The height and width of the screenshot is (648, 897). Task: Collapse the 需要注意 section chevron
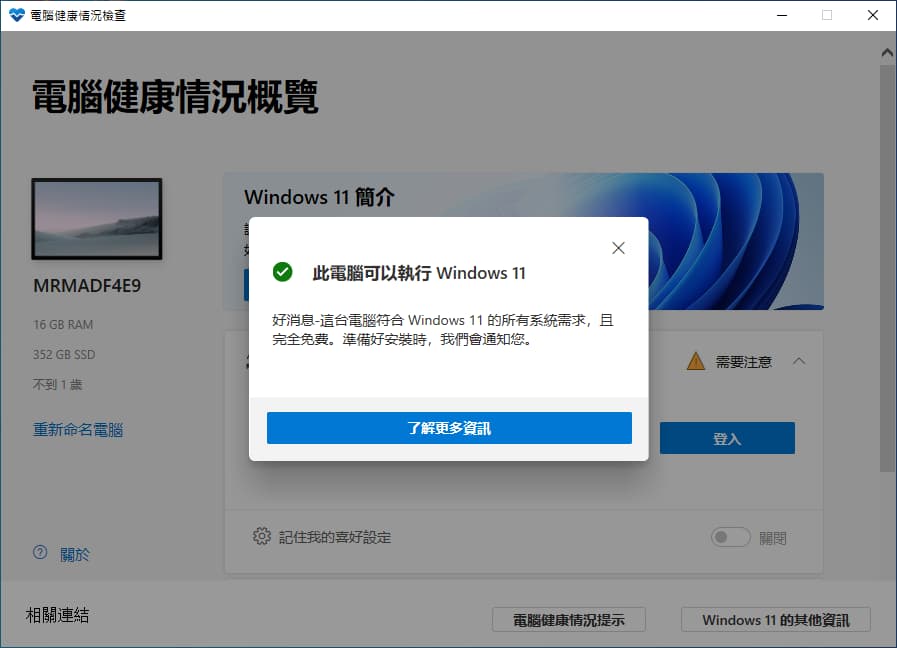[x=799, y=361]
